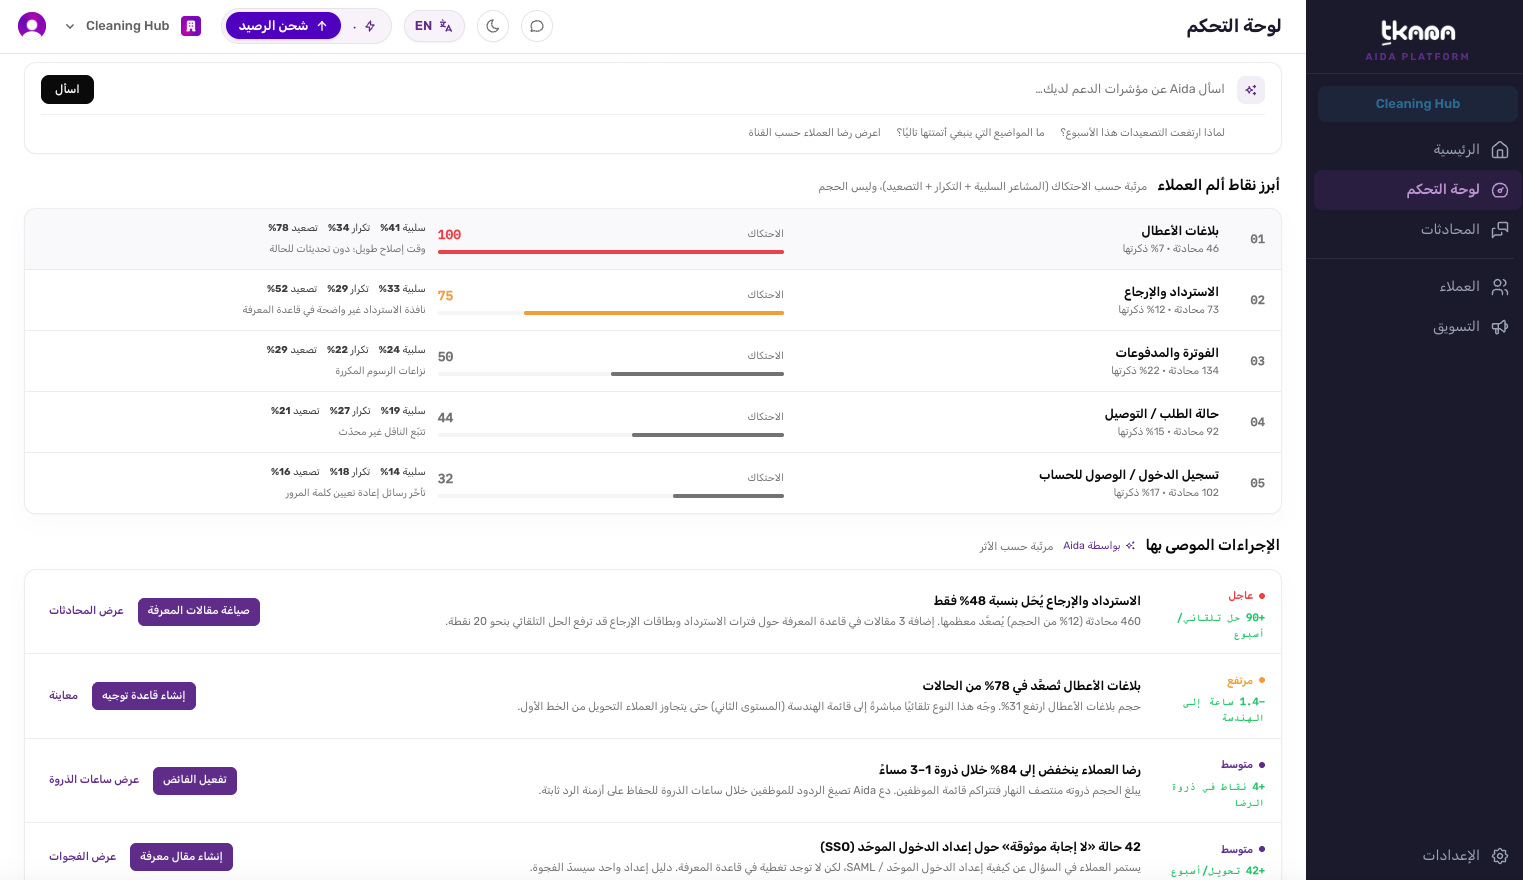The height and width of the screenshot is (880, 1523).
Task: Click the rank number 01 cell
Action: (1258, 239)
